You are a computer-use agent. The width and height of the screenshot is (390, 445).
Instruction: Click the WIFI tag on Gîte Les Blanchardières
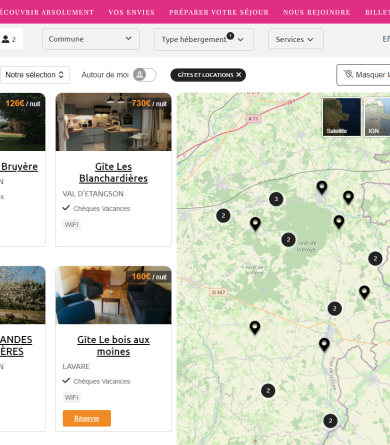coord(71,225)
